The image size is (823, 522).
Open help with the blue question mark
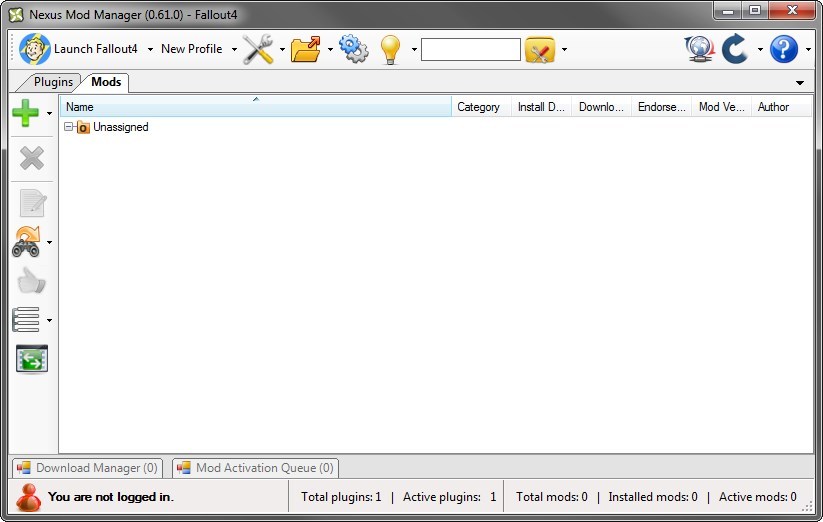784,49
